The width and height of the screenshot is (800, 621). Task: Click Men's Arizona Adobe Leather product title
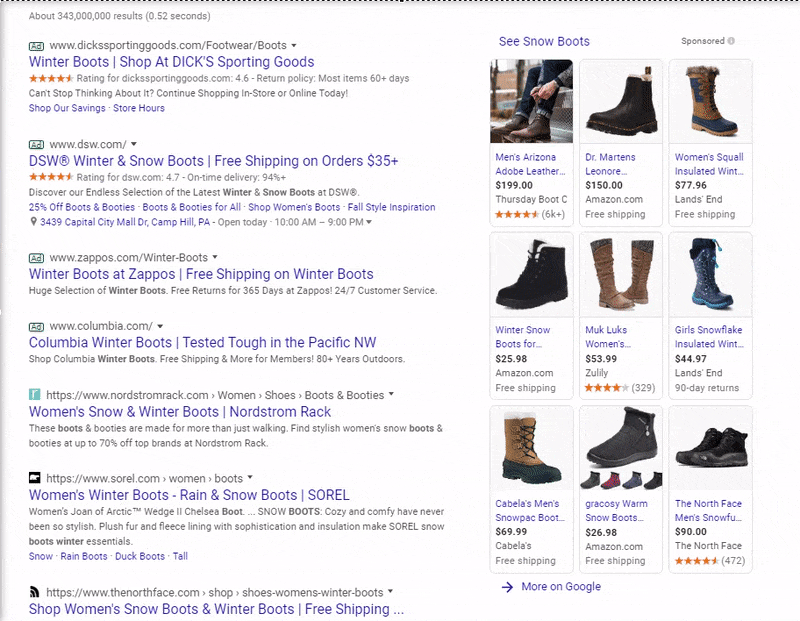(x=530, y=164)
